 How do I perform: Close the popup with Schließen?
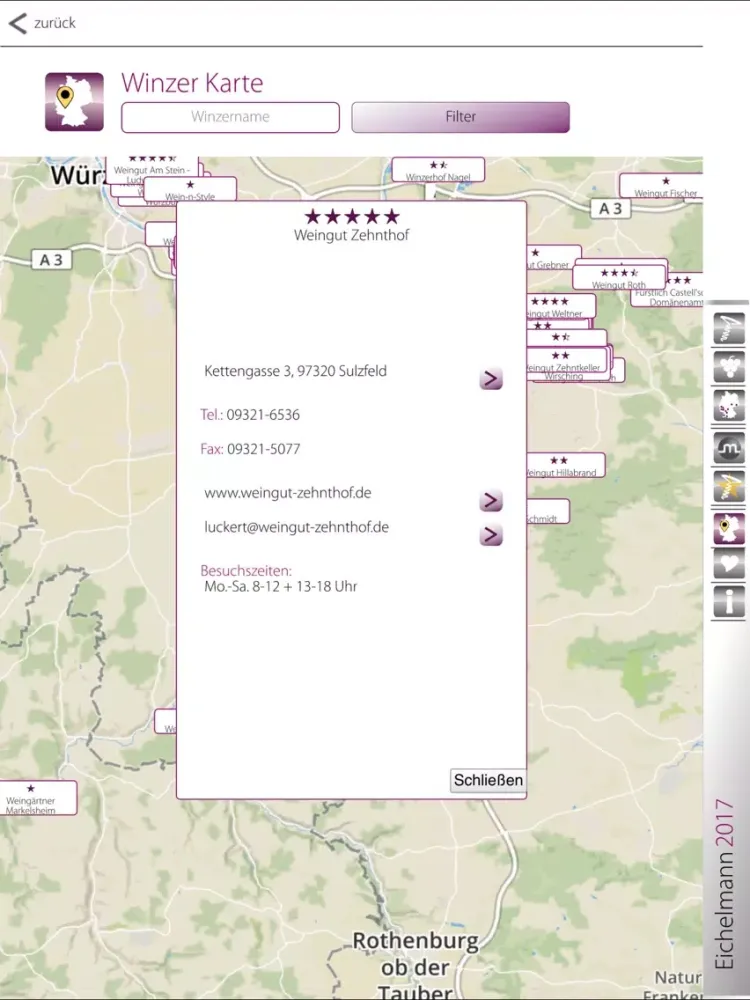coord(488,781)
